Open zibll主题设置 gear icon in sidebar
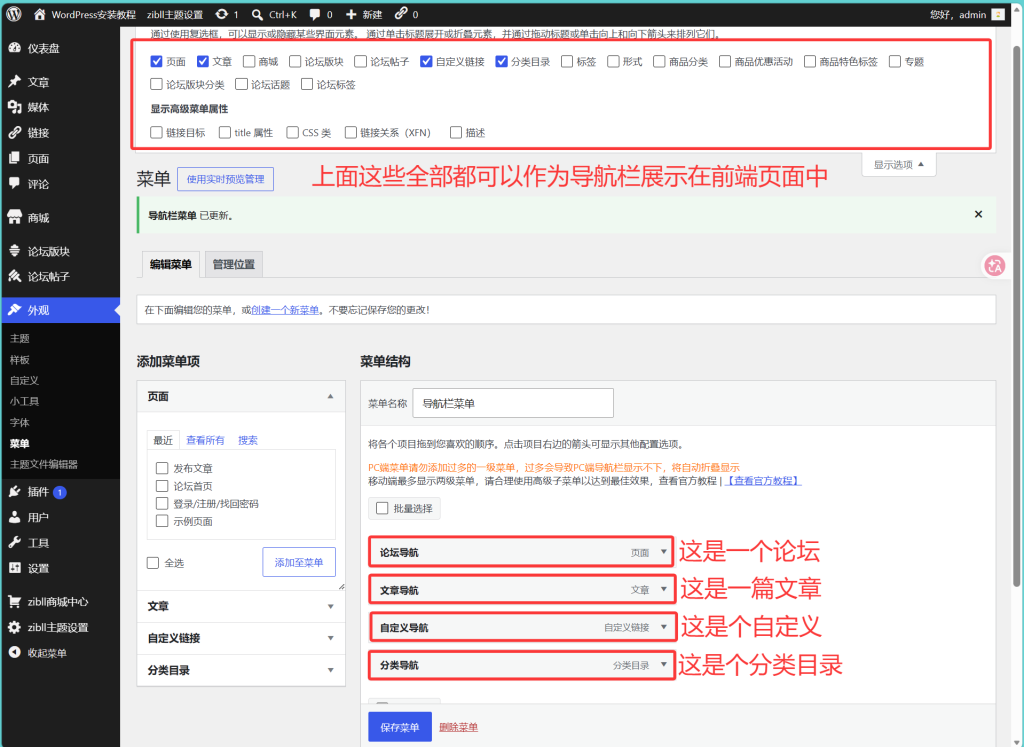 [x=14, y=627]
